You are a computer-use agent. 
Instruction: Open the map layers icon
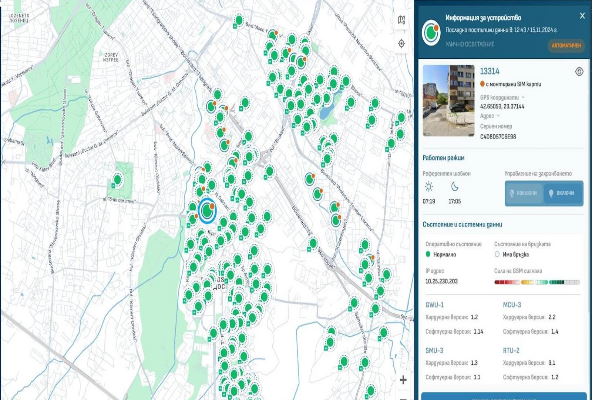[402, 19]
